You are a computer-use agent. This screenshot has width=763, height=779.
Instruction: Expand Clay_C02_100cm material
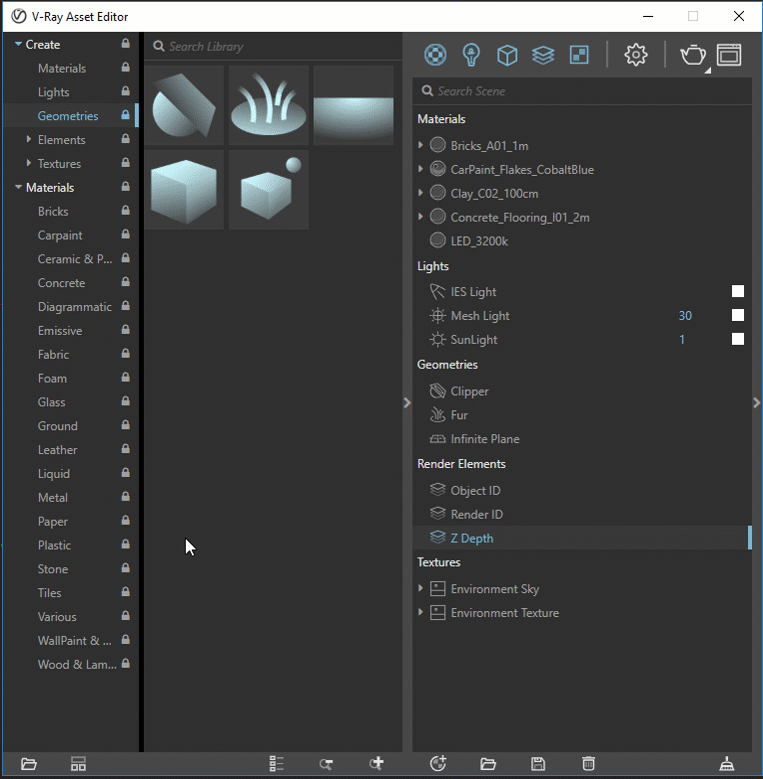[x=421, y=193]
